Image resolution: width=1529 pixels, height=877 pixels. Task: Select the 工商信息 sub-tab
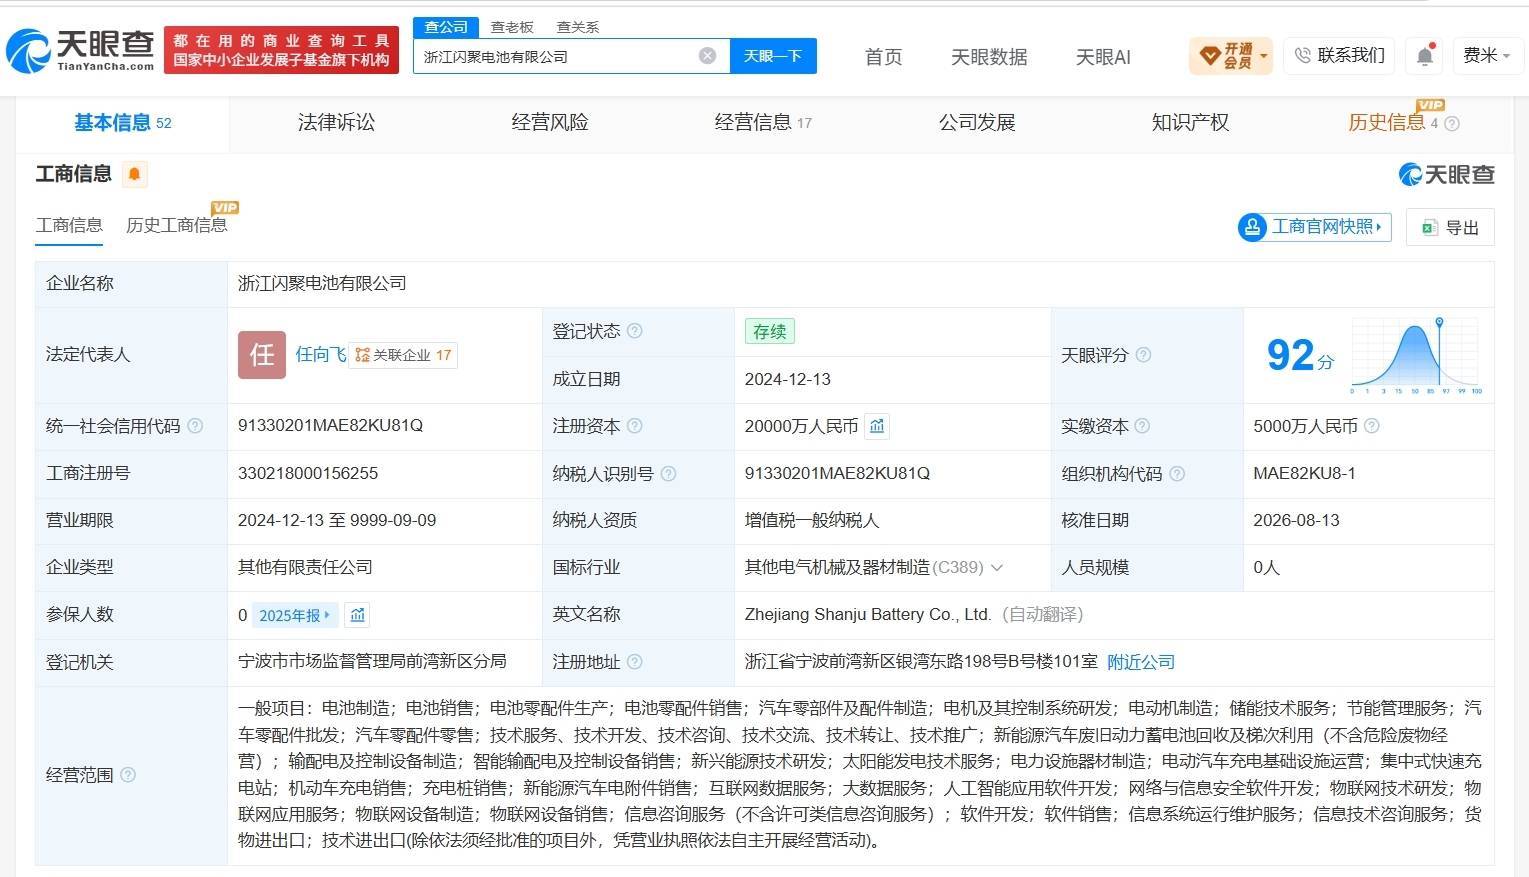[x=69, y=225]
